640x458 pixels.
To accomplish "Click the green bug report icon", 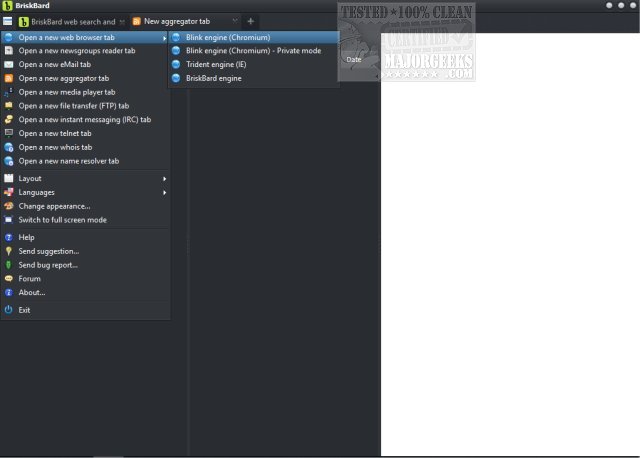I will point(9,265).
